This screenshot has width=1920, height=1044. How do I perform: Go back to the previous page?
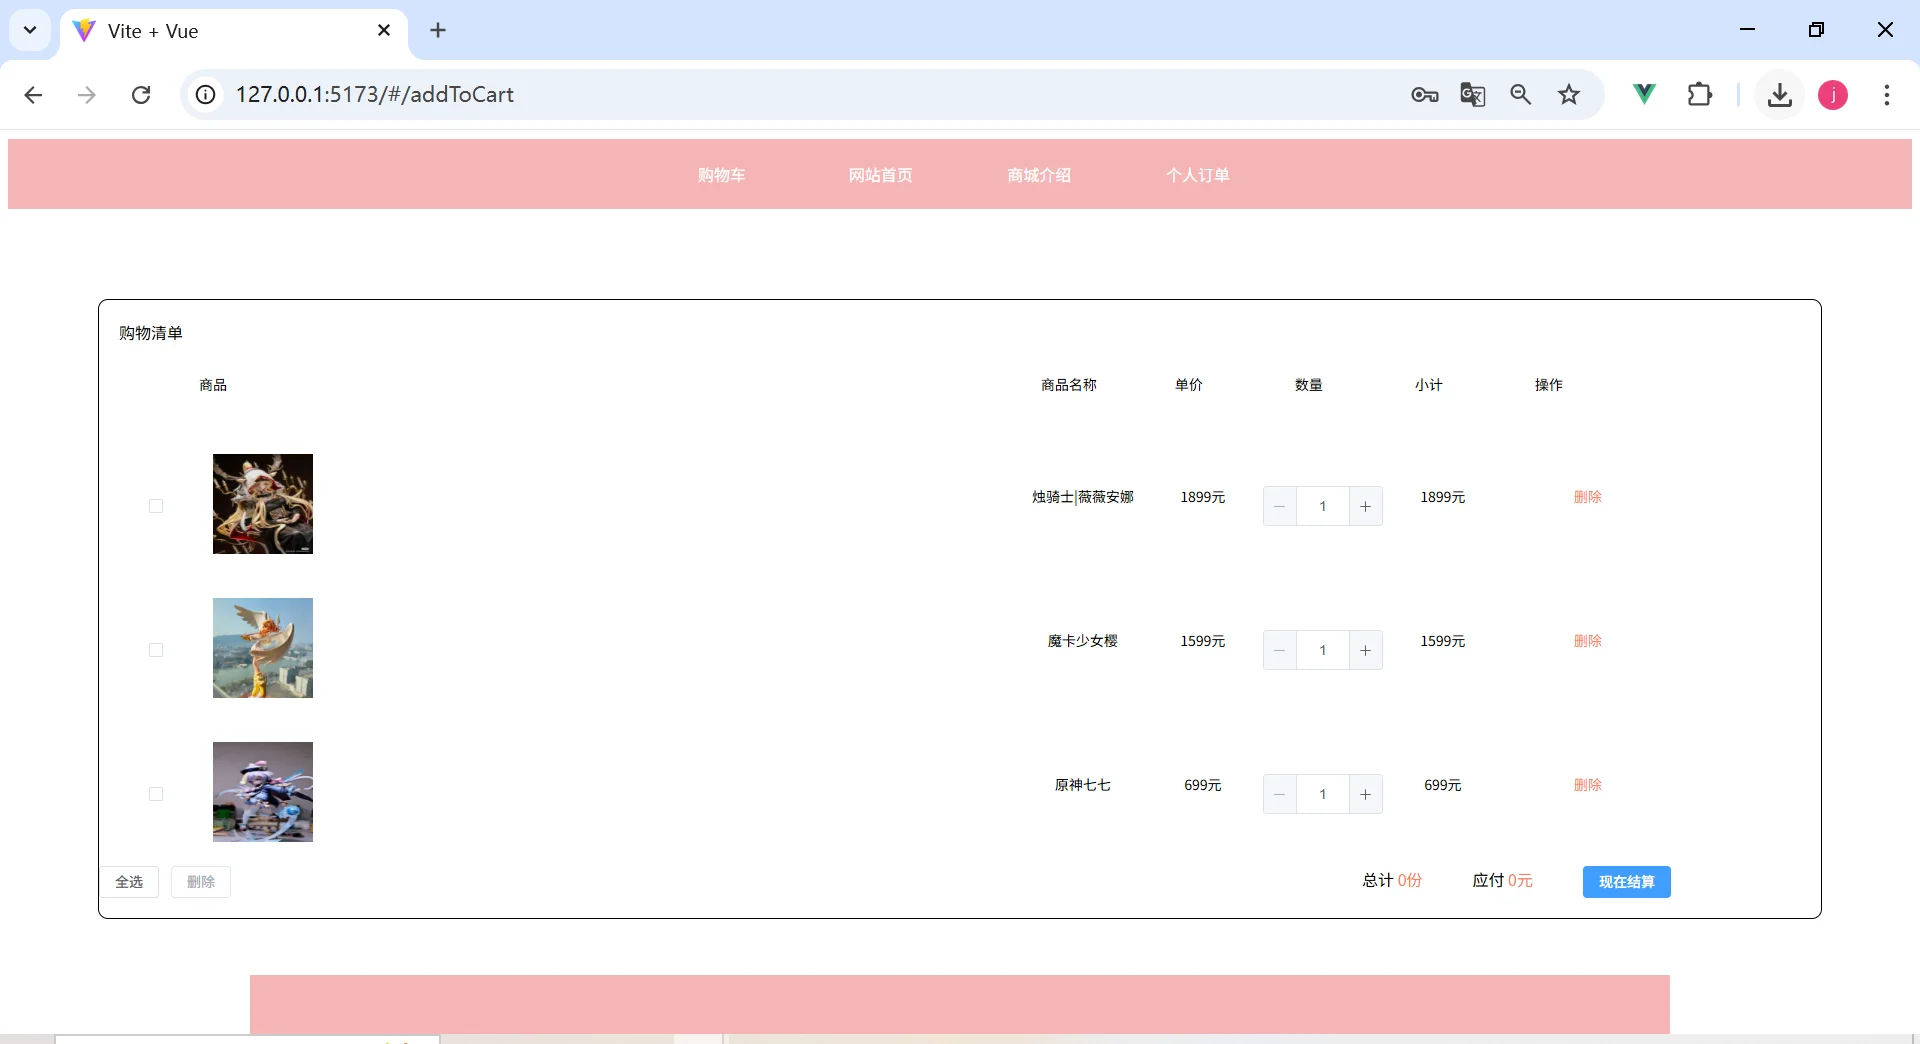pos(33,95)
